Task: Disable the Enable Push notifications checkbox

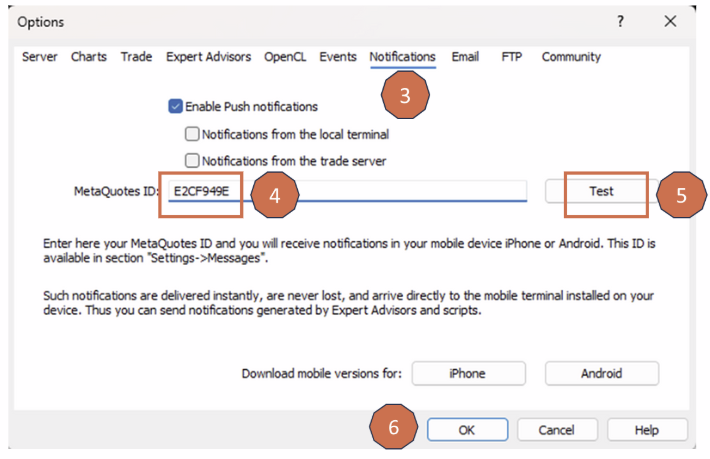Action: coord(176,106)
